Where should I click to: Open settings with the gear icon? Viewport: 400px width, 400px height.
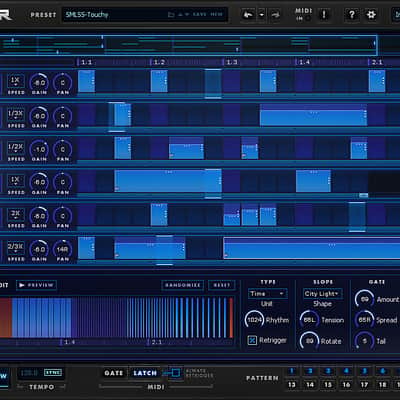[x=371, y=15]
